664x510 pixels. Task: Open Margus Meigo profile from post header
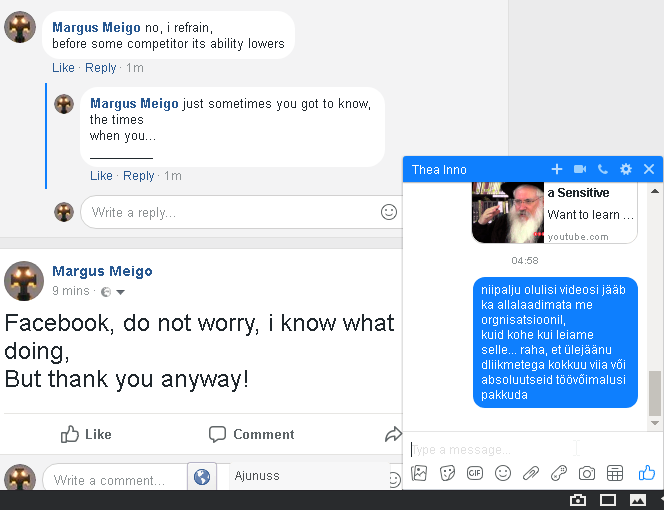click(x=102, y=271)
